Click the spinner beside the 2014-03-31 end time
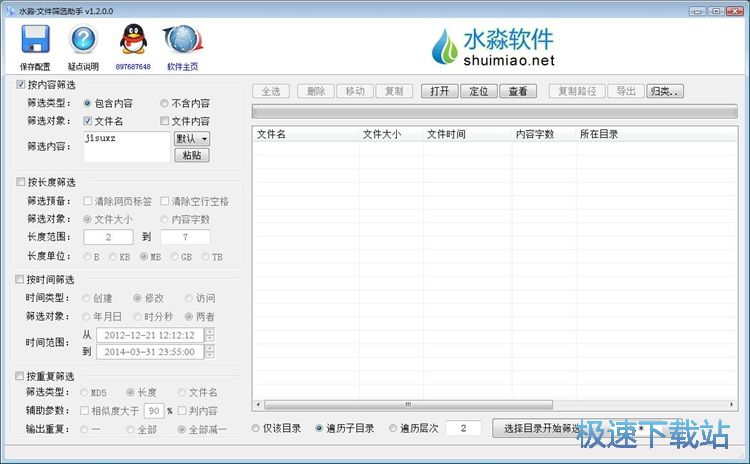 pyautogui.click(x=210, y=352)
